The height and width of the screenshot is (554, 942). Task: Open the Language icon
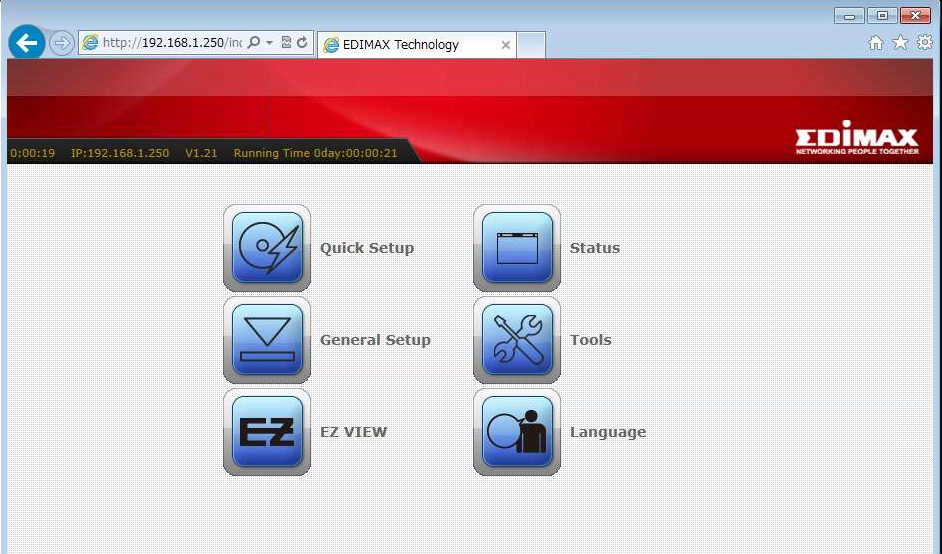517,431
